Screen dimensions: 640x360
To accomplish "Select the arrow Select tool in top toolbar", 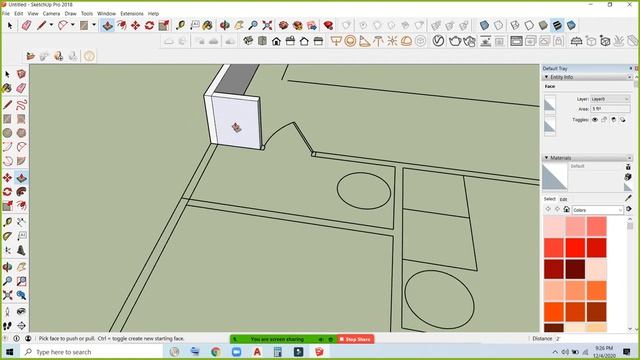I will 10,26.
